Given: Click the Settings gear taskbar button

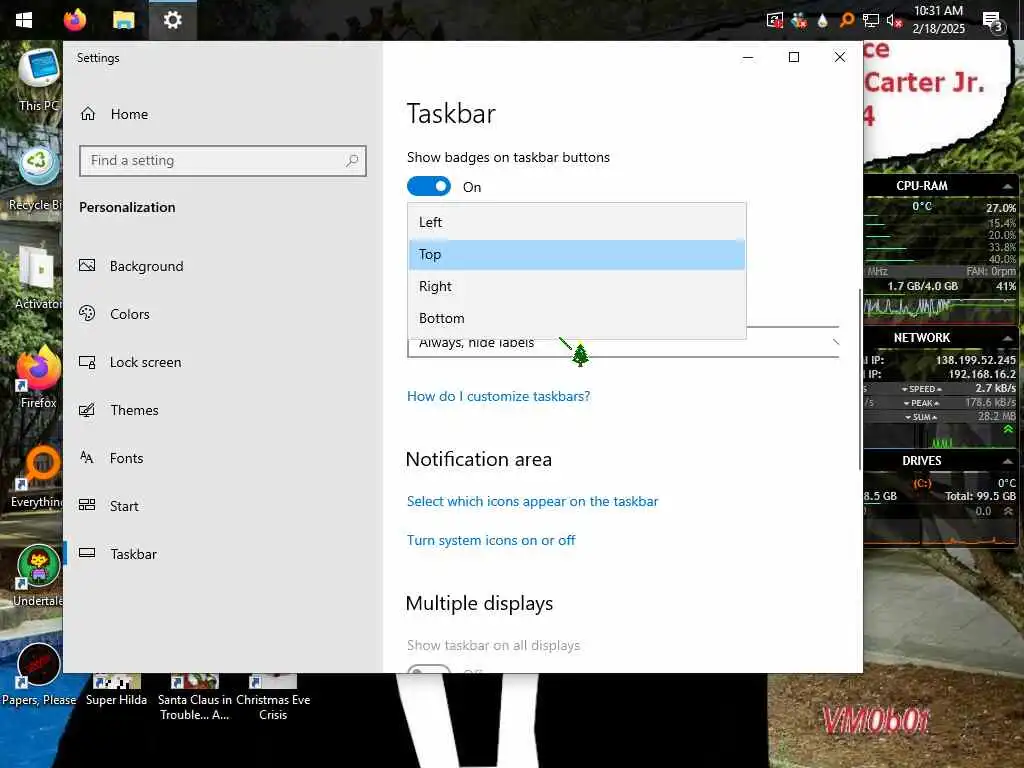Looking at the screenshot, I should pos(172,20).
